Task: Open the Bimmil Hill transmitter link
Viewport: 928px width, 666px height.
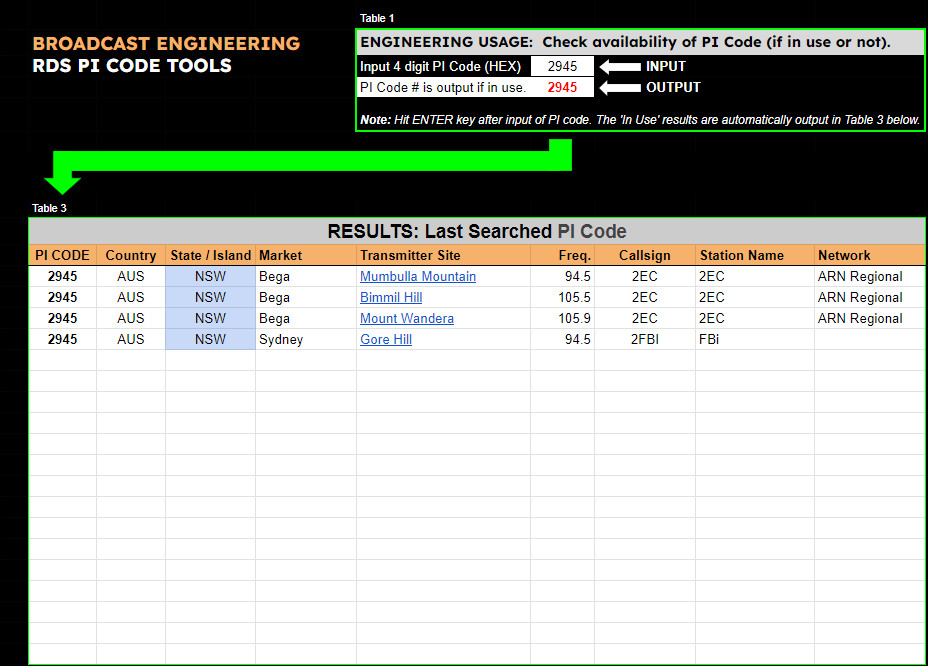Action: coord(391,297)
